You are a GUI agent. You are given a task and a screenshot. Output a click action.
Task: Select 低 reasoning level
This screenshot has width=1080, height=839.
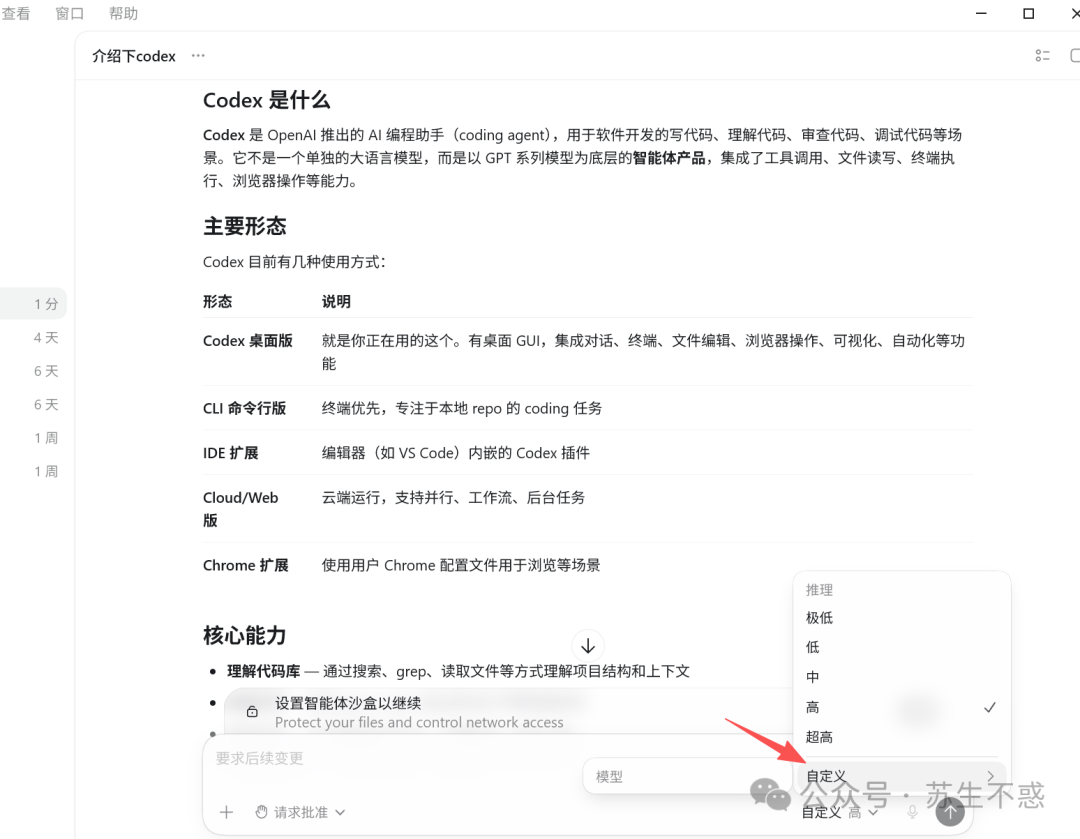click(x=902, y=647)
